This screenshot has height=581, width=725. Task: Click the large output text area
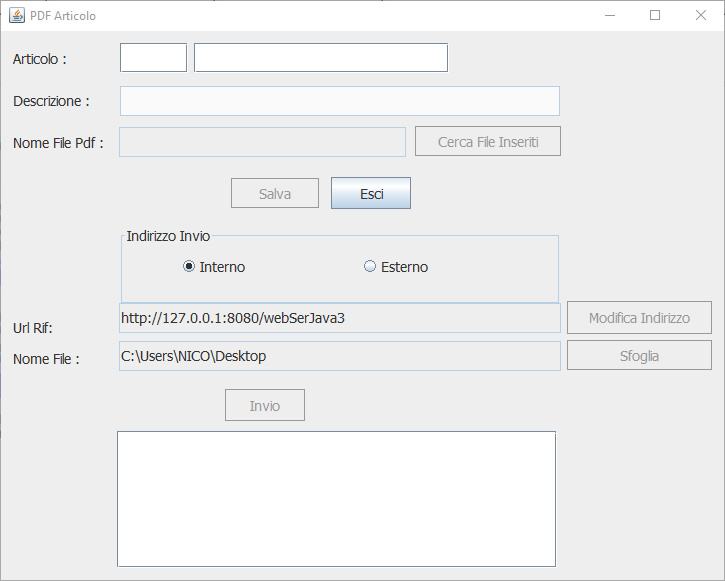(337, 499)
